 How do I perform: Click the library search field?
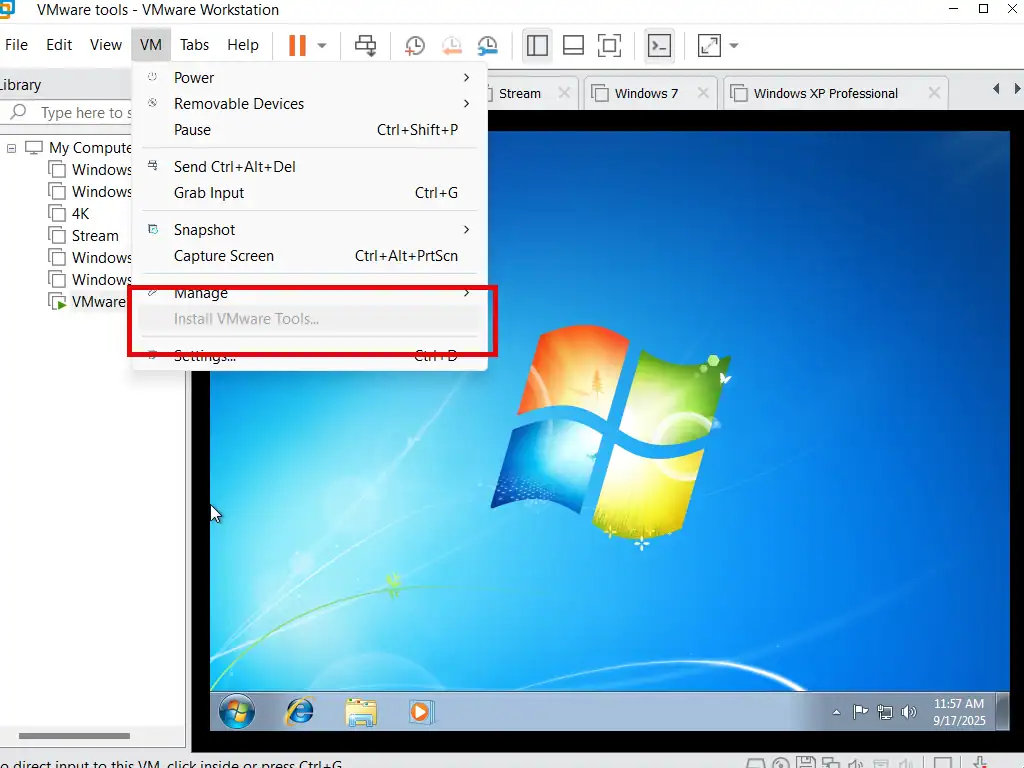click(67, 113)
